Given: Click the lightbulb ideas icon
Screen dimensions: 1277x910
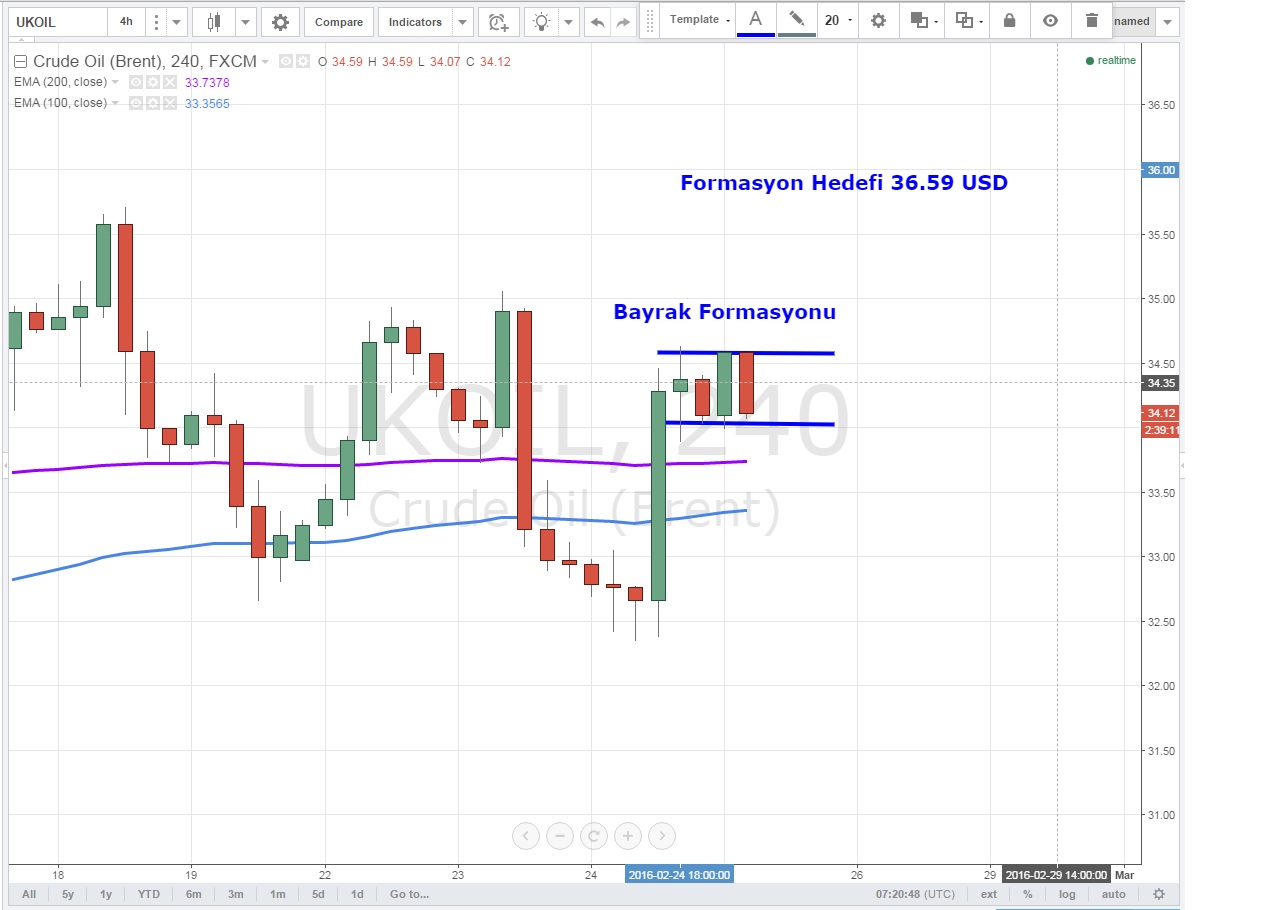Looking at the screenshot, I should pos(541,22).
